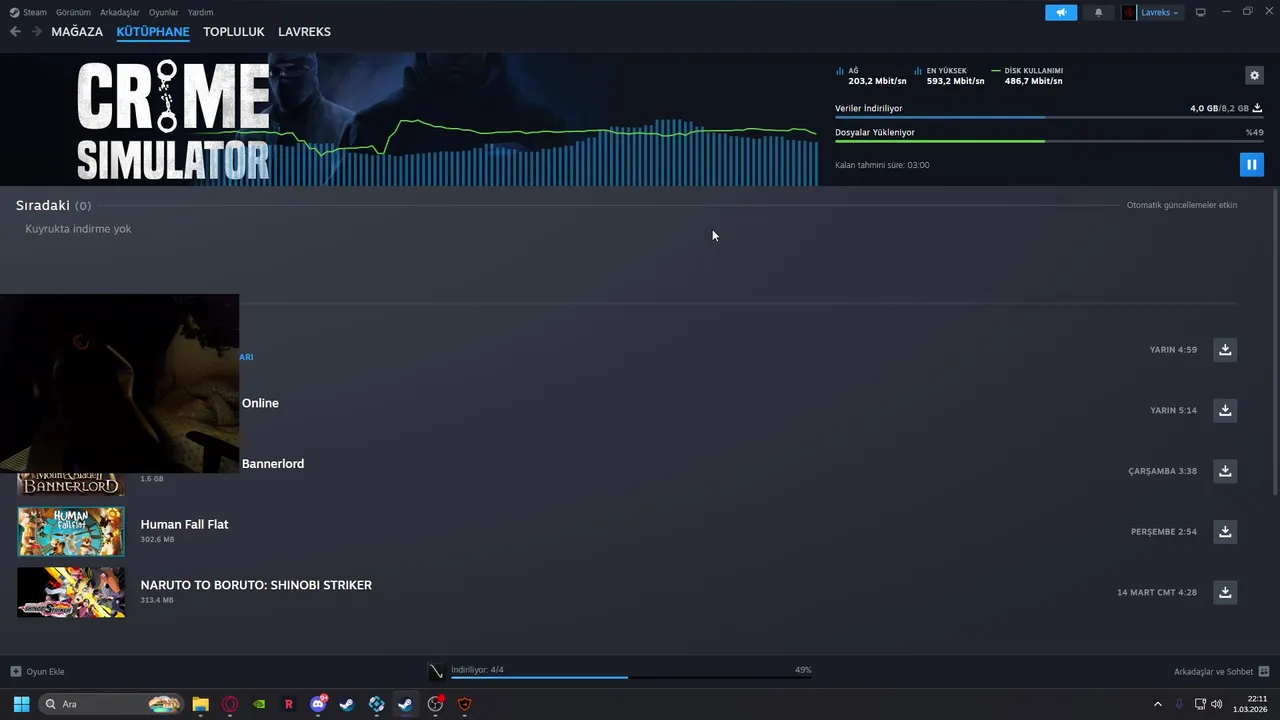Click the Dosyalar Yükleniyor progress bar
Viewport: 1280px width, 720px height.
[x=1049, y=141]
